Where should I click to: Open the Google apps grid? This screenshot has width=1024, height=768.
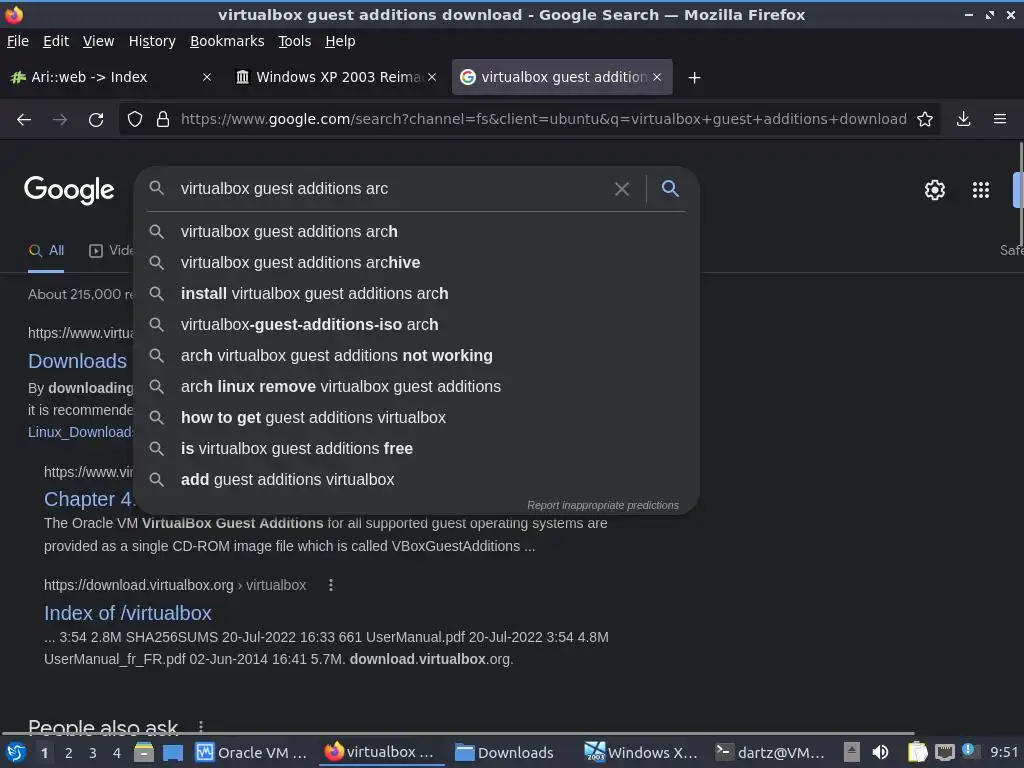[981, 190]
